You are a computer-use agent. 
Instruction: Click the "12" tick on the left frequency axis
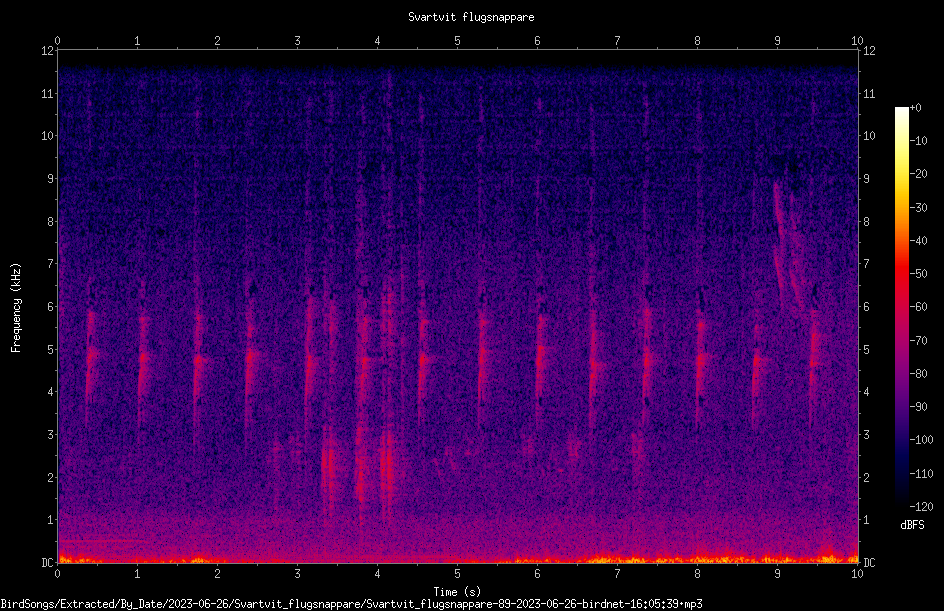(47, 51)
